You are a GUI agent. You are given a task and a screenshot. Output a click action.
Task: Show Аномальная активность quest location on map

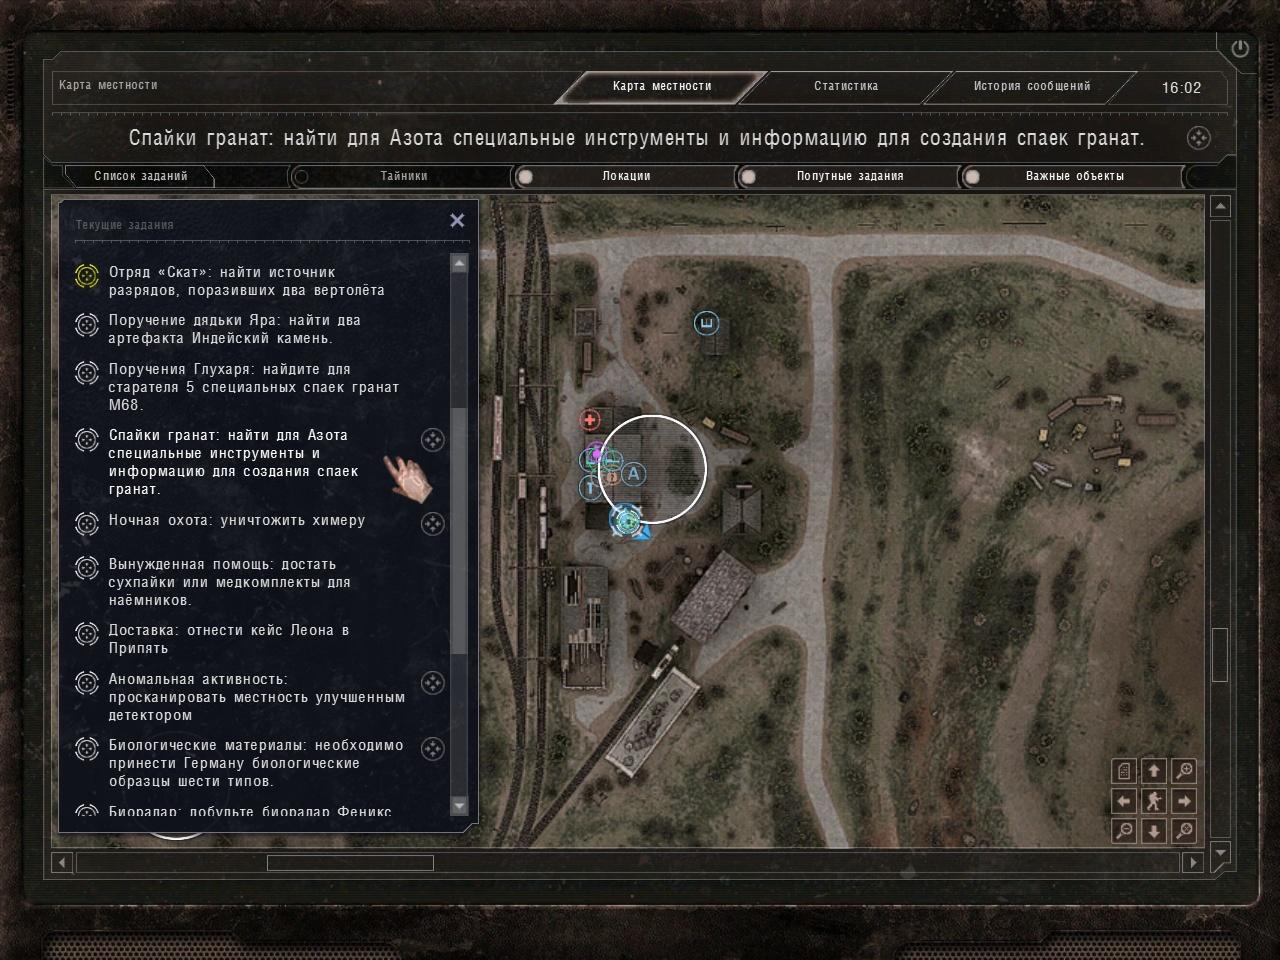click(432, 683)
